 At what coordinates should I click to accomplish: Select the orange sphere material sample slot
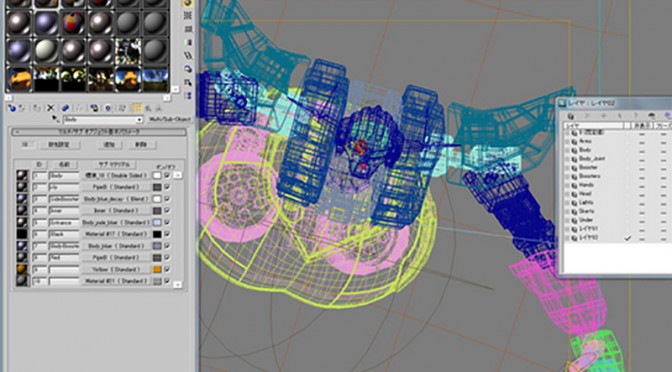(x=19, y=79)
